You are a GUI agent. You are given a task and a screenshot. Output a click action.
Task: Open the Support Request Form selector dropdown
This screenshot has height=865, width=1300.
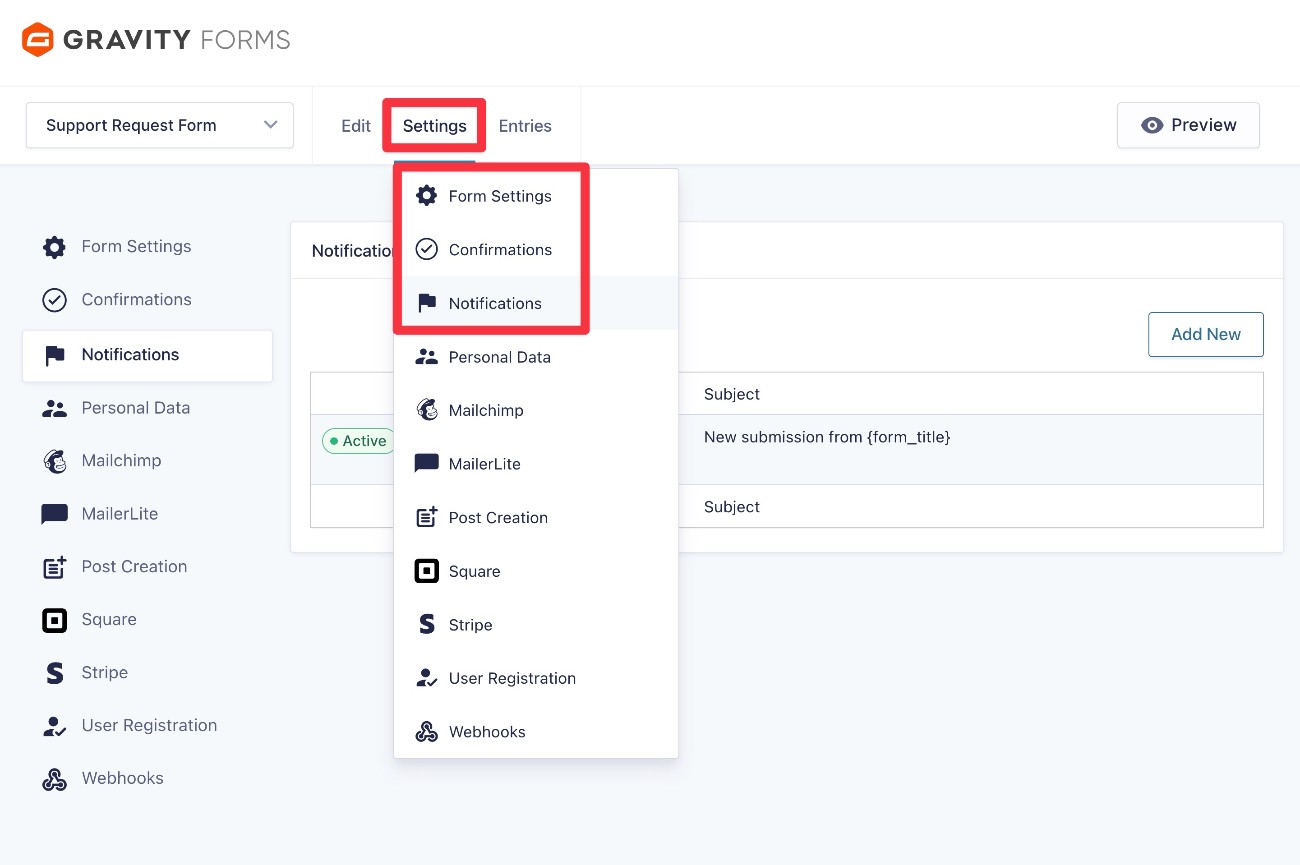(159, 125)
